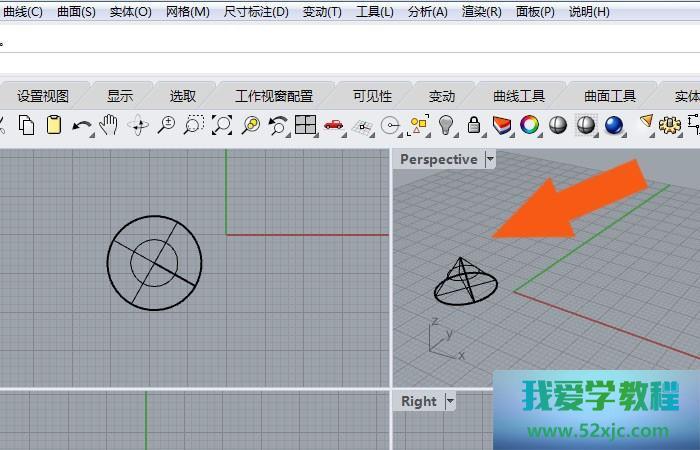Viewport: 700px width, 450px height.
Task: Click the Perspective viewport title label
Action: 438,159
